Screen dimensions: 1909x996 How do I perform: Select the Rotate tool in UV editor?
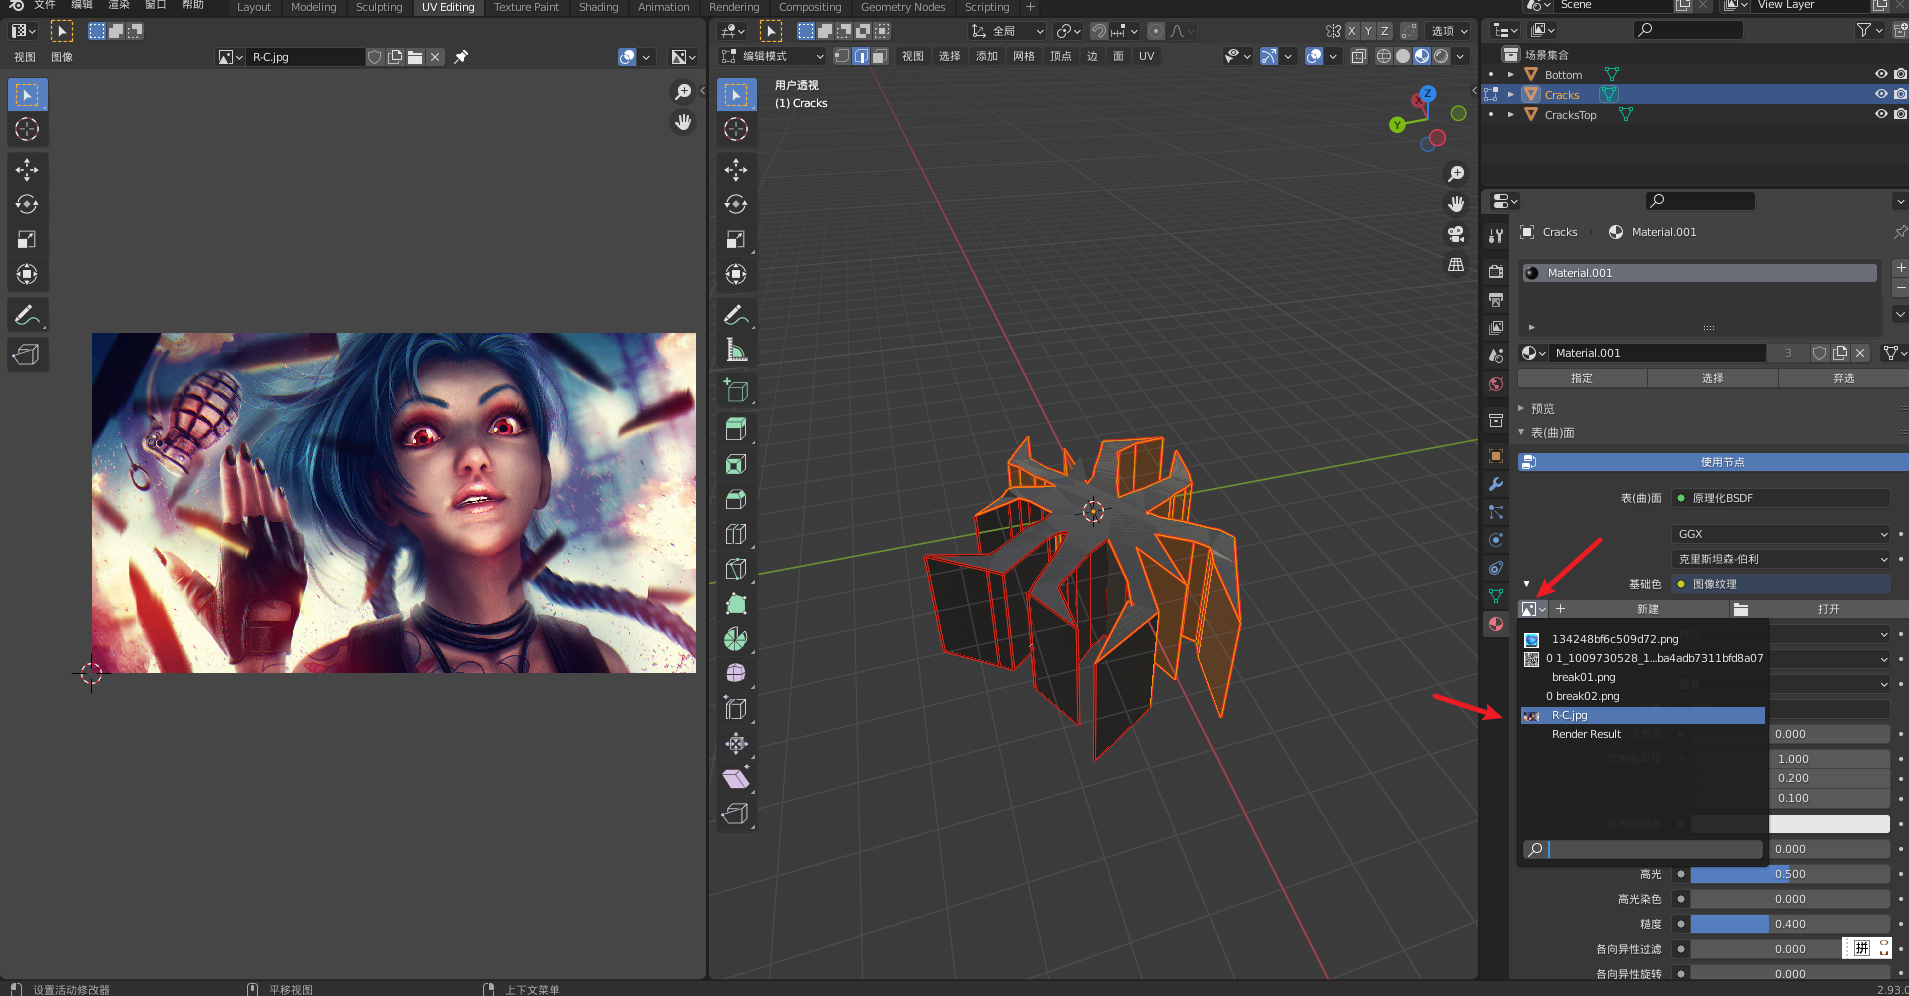pos(27,205)
